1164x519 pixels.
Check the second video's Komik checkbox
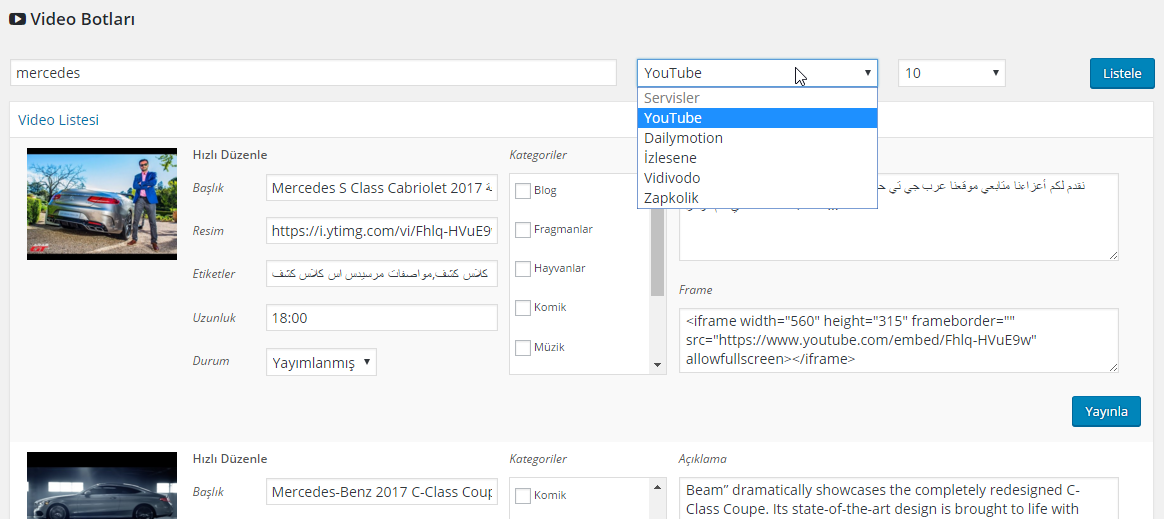click(x=523, y=495)
